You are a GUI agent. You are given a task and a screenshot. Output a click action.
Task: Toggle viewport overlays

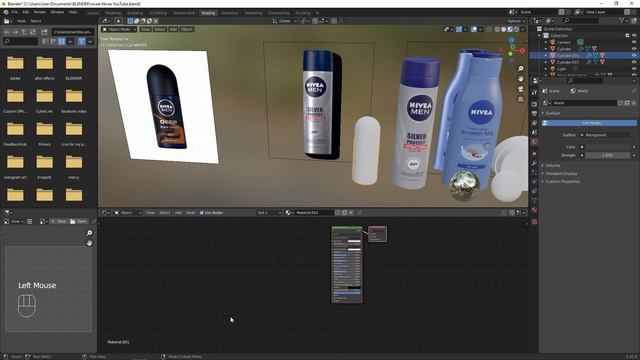[x=474, y=29]
